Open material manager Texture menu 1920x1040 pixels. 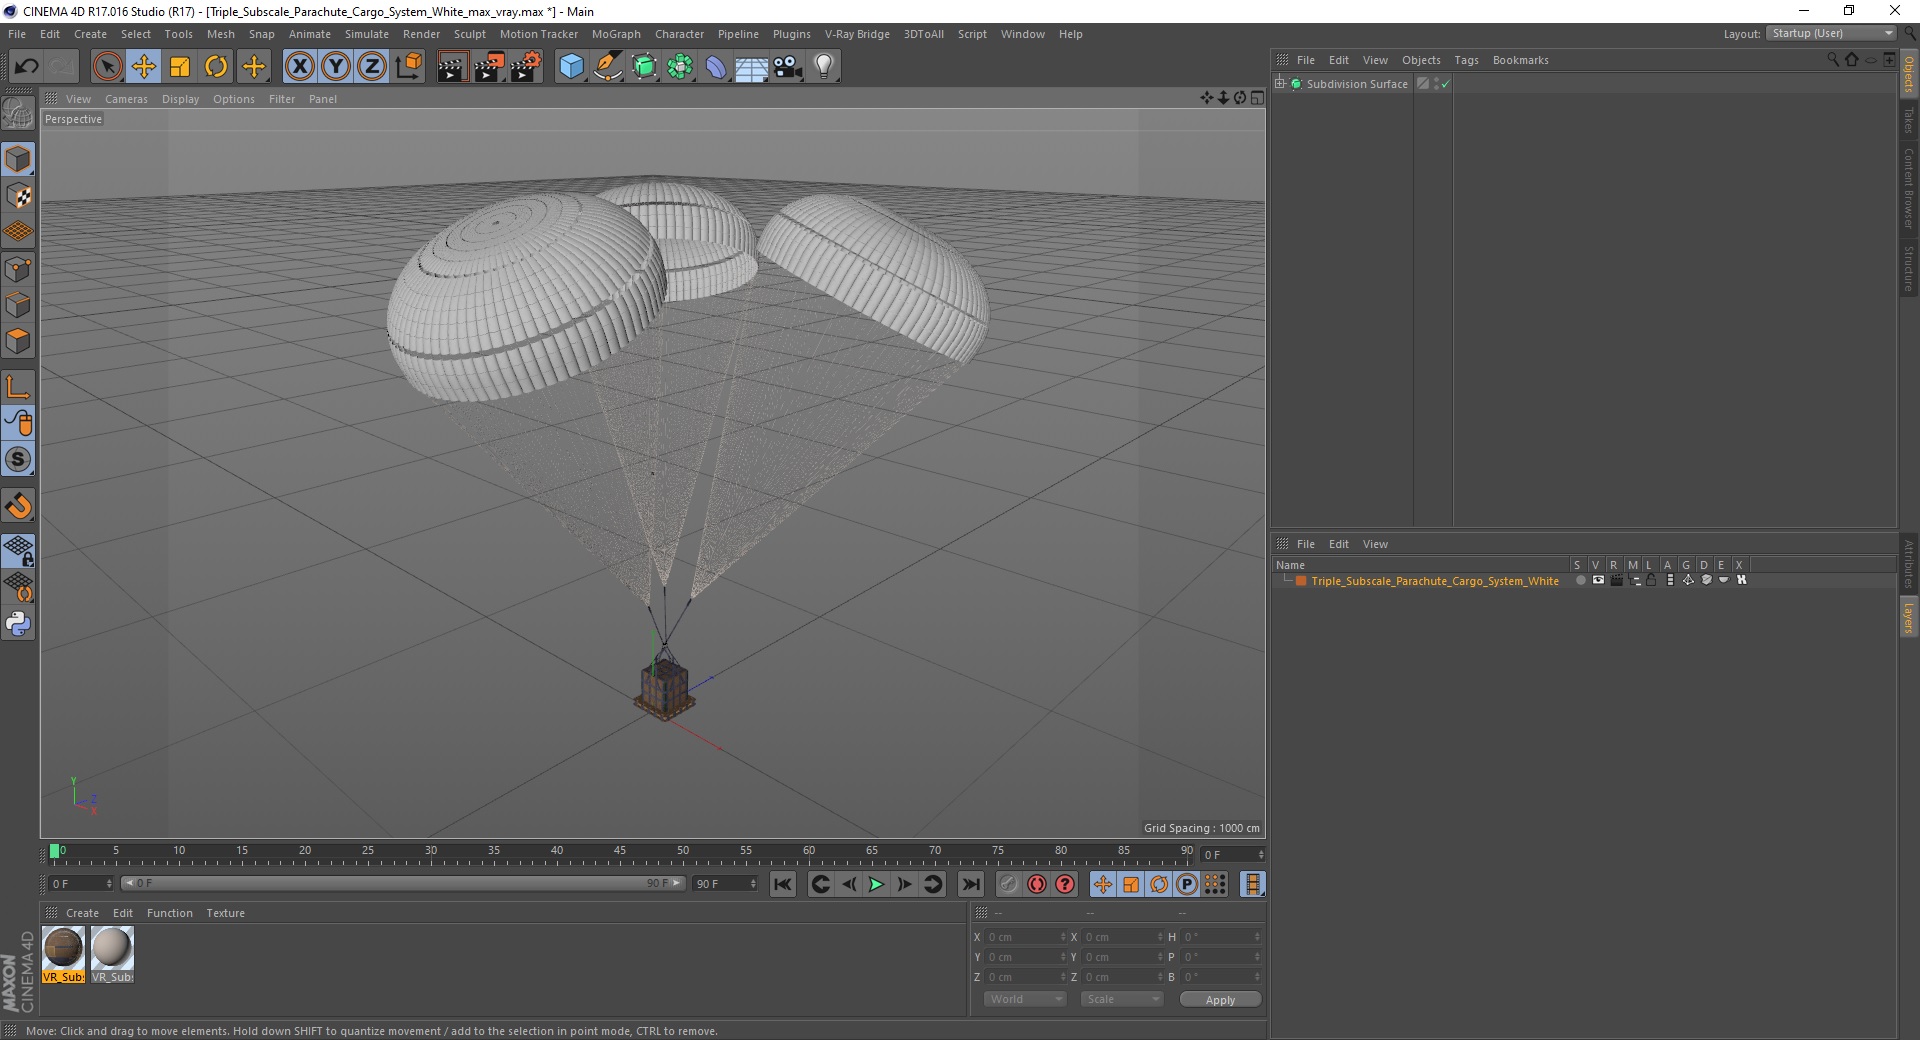tap(225, 913)
